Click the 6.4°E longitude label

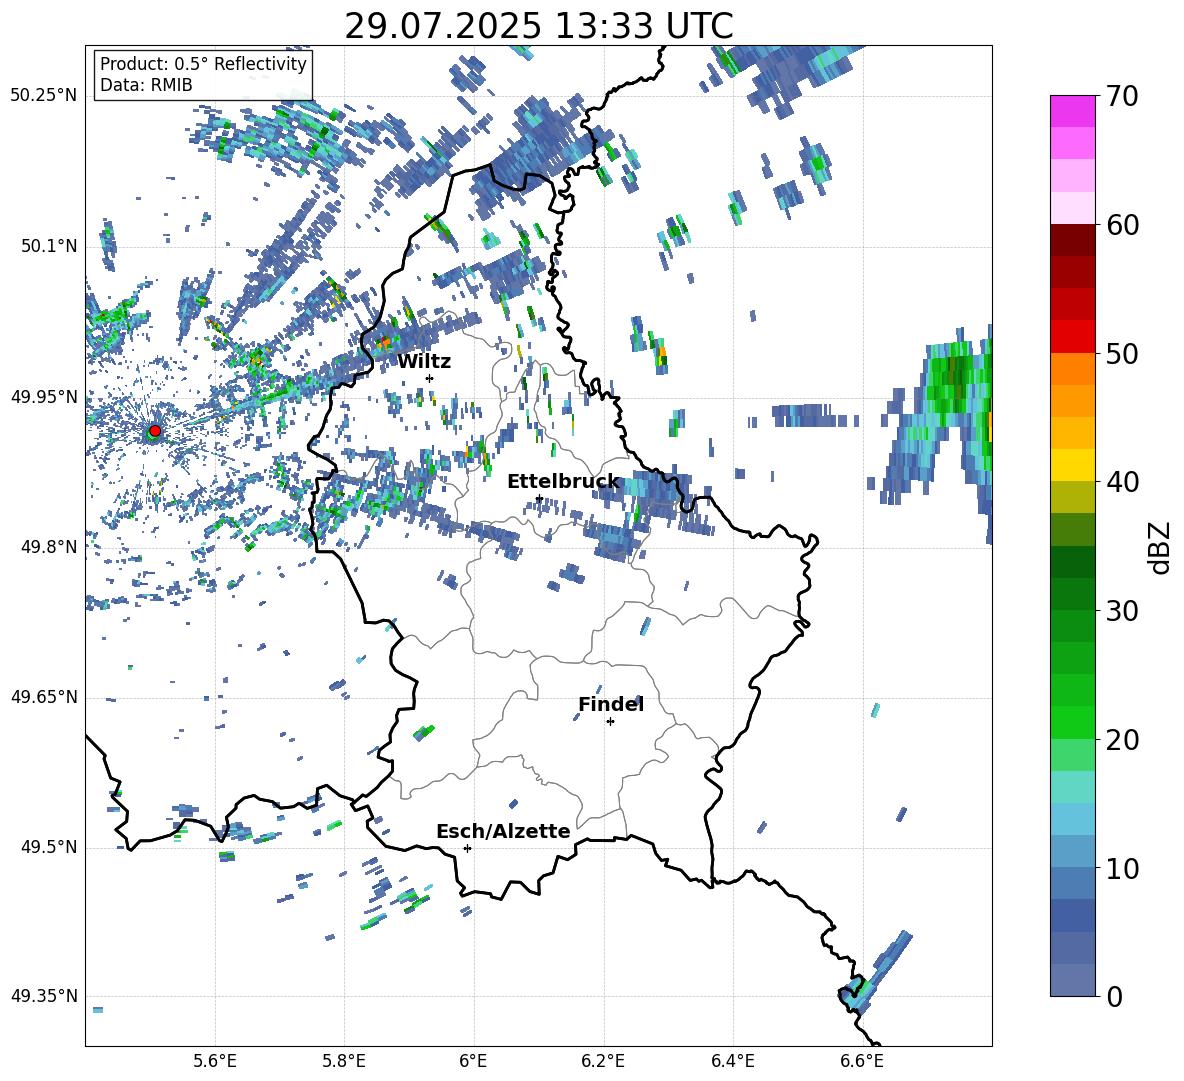point(732,1061)
